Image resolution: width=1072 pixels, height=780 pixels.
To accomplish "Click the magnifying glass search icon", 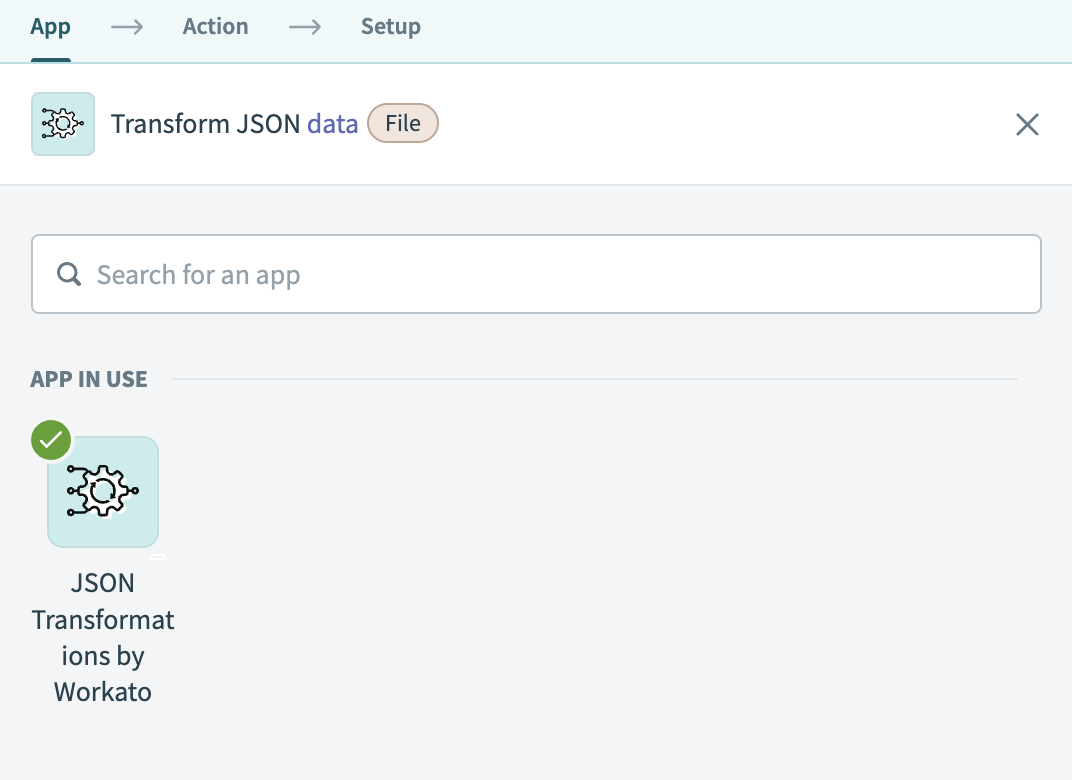I will 68,273.
